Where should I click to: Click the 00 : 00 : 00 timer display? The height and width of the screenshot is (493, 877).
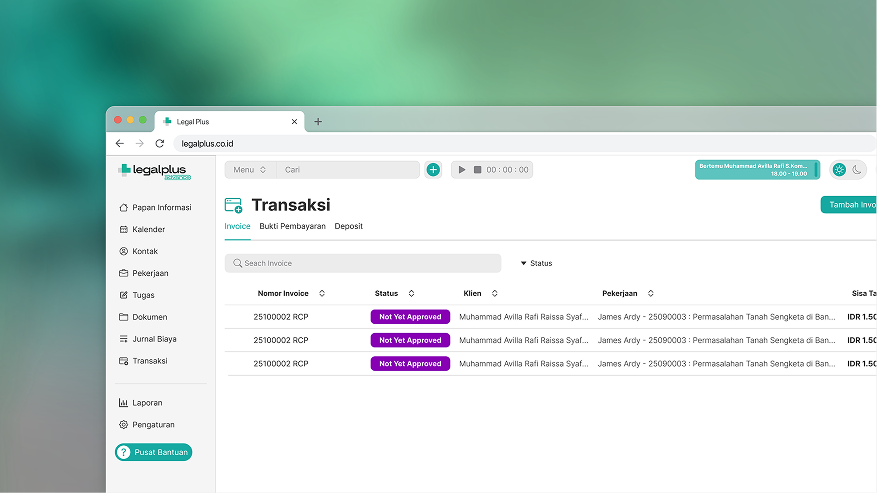[507, 170]
